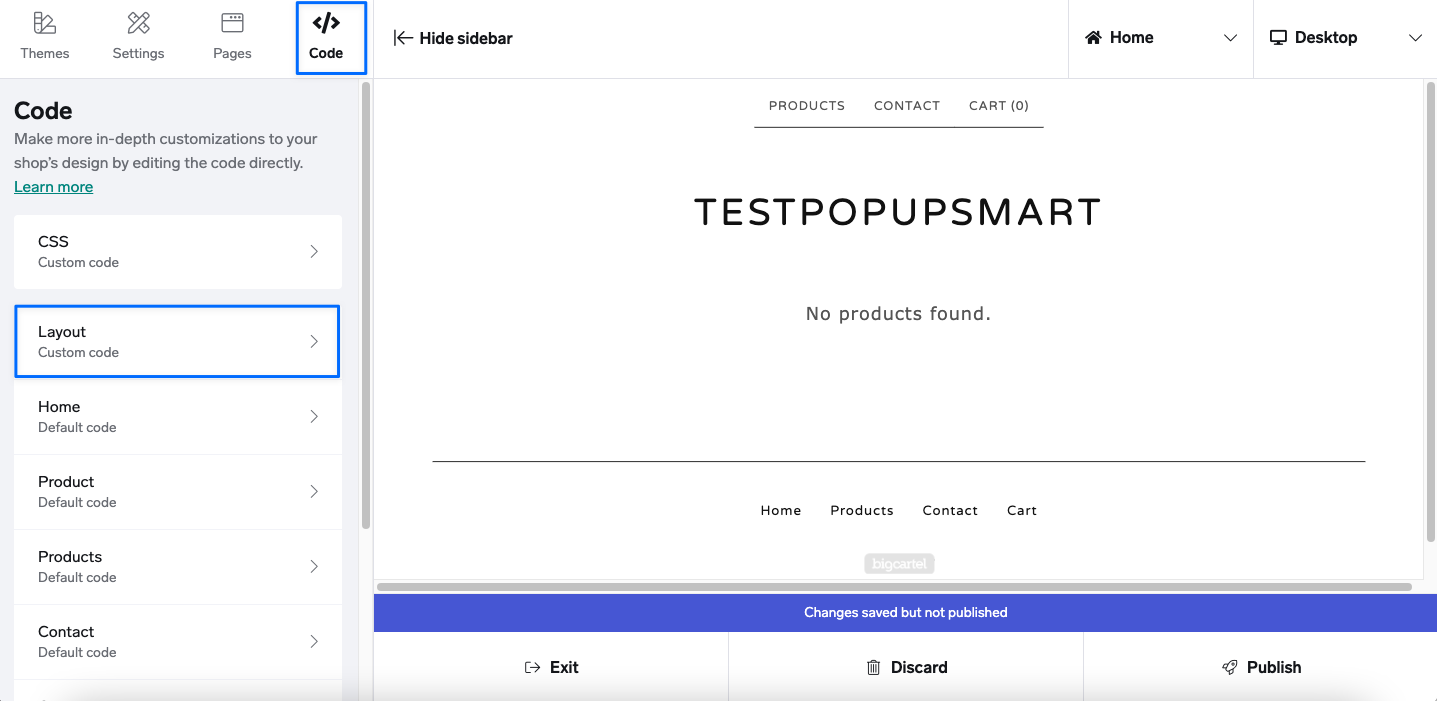Open the Settings tools icon
1437x701 pixels.
pyautogui.click(x=138, y=22)
